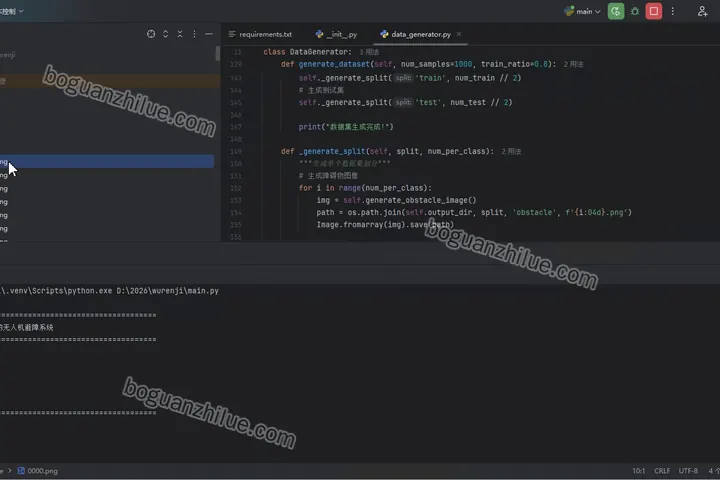This screenshot has width=720, height=480.
Task: Open the main run configuration dropdown
Action: pos(582,11)
